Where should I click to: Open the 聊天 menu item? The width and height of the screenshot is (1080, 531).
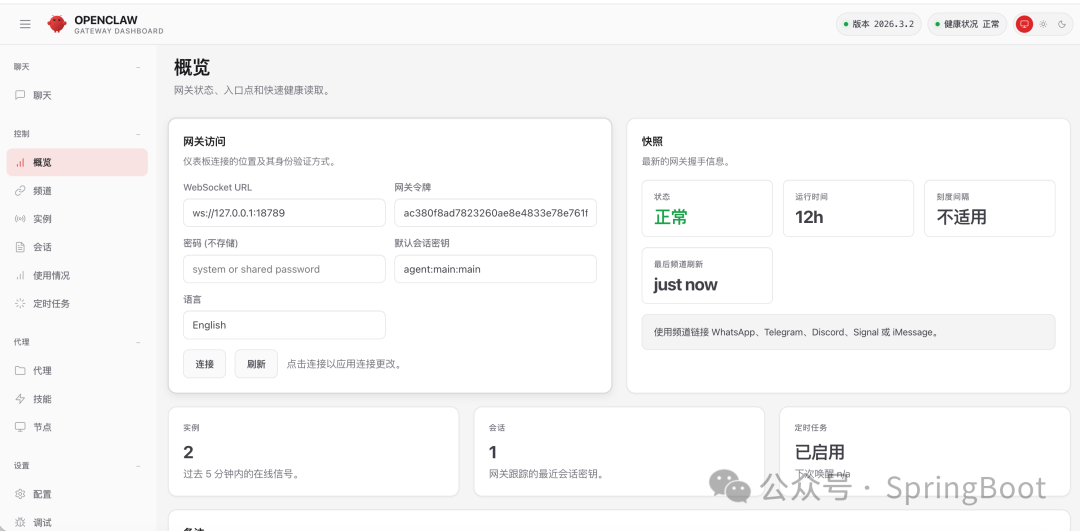tap(77, 95)
